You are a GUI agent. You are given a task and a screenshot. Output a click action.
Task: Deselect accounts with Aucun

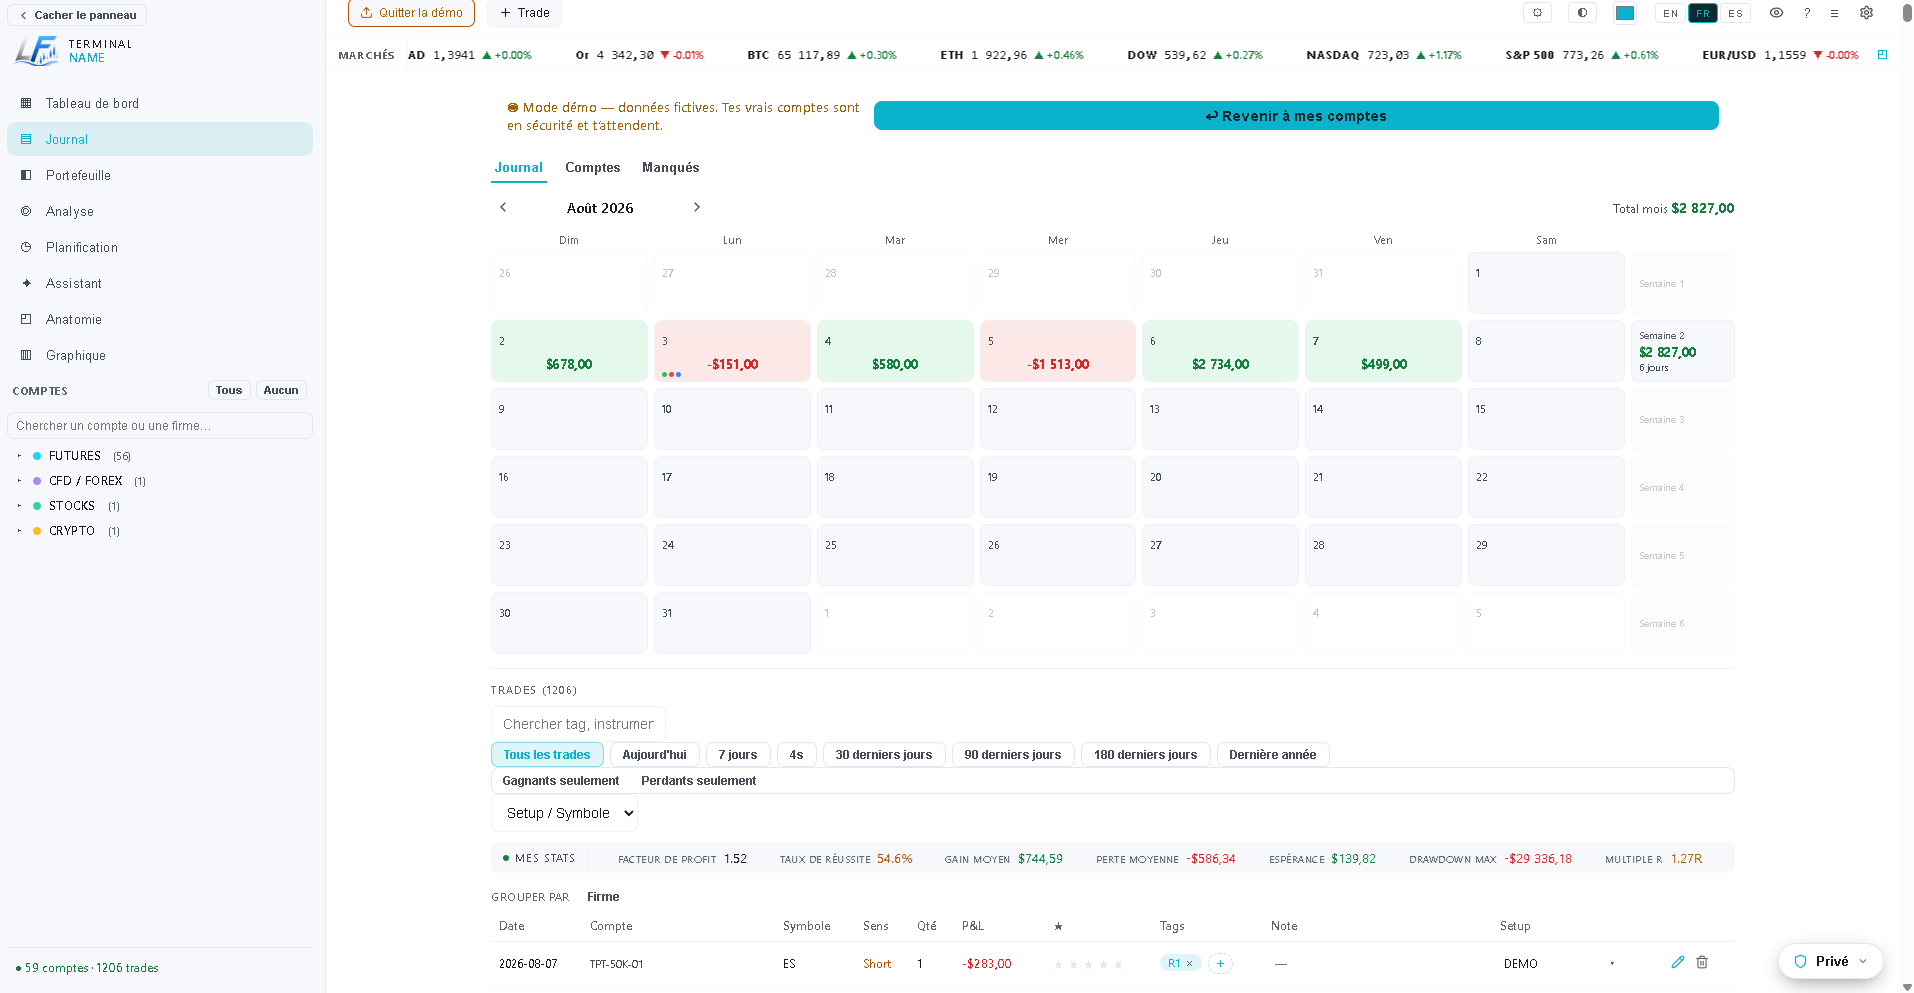281,390
